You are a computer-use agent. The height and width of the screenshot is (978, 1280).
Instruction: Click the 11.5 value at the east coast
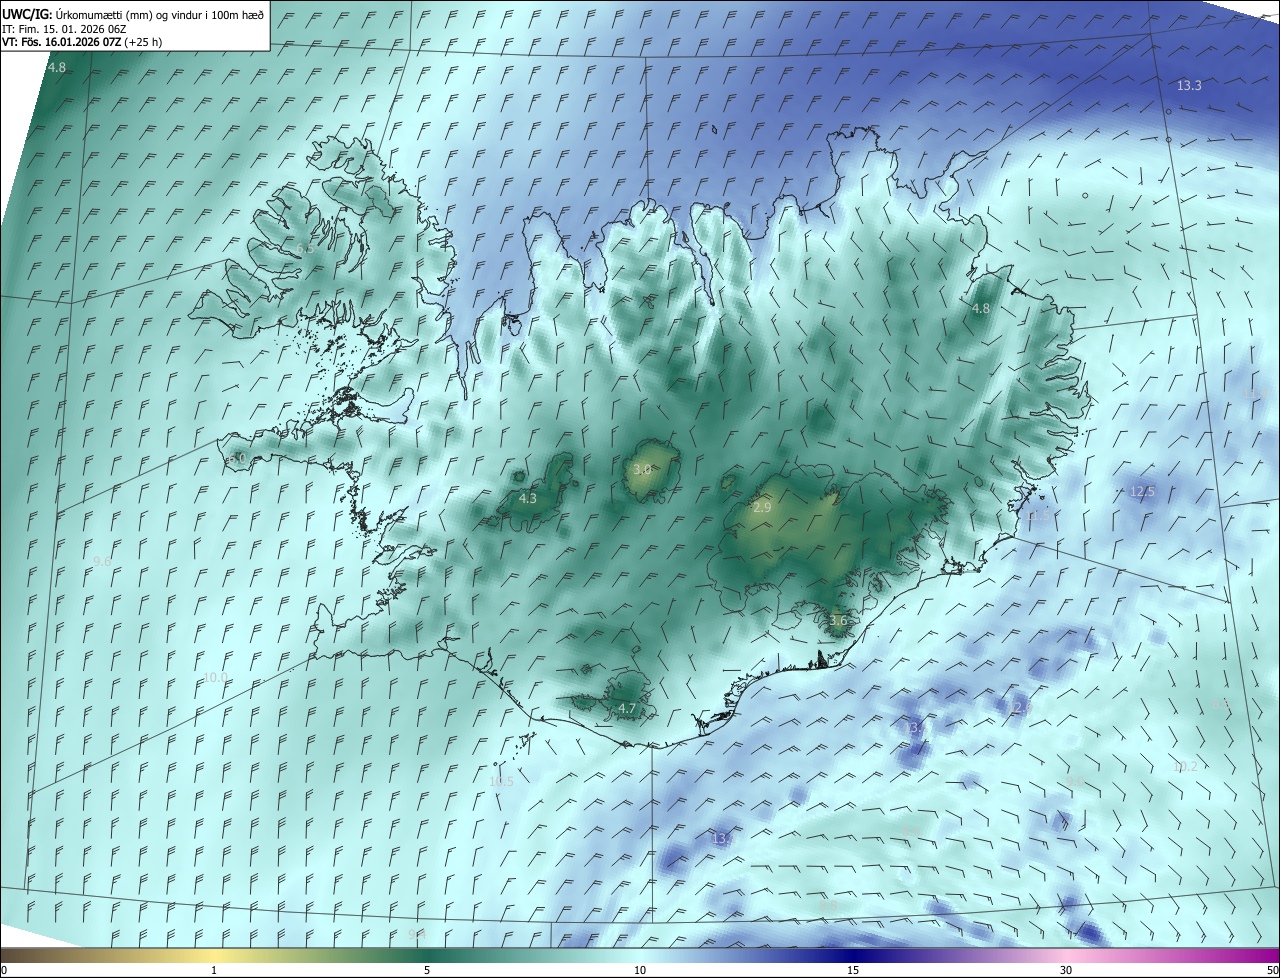[x=1040, y=516]
